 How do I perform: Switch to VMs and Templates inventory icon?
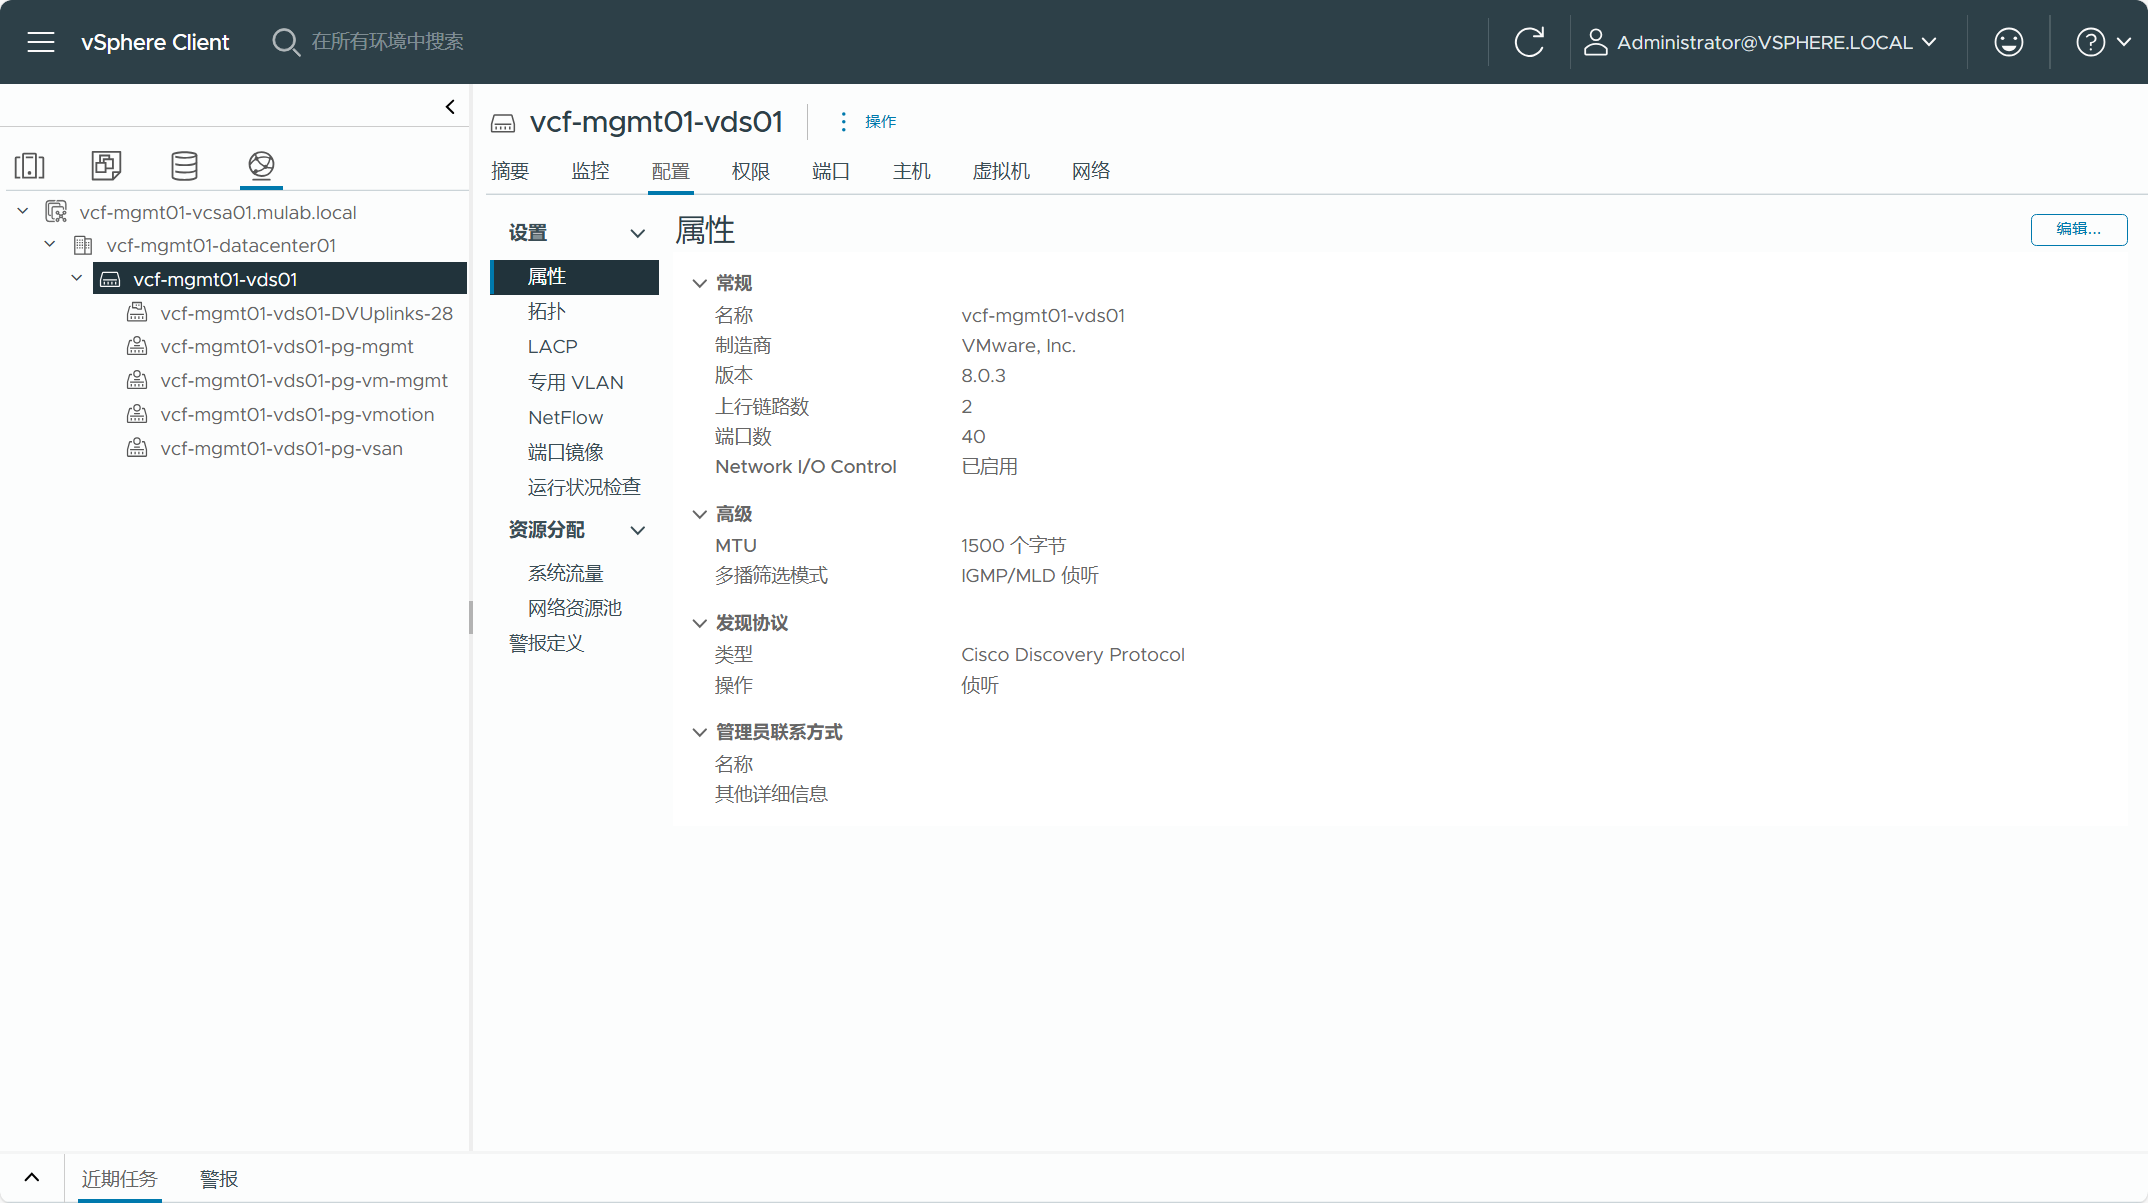[106, 165]
